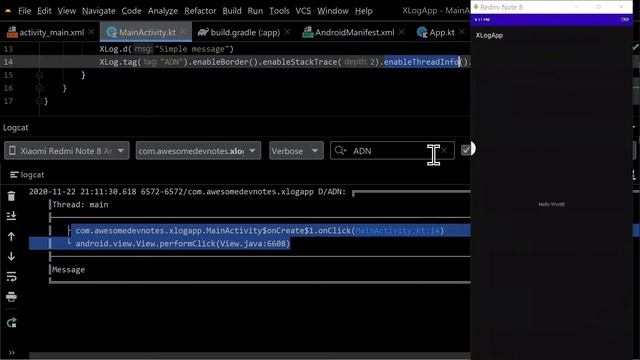The width and height of the screenshot is (640, 360).
Task: Click Hello World text on Redmi Note 8 screen
Action: pyautogui.click(x=551, y=204)
